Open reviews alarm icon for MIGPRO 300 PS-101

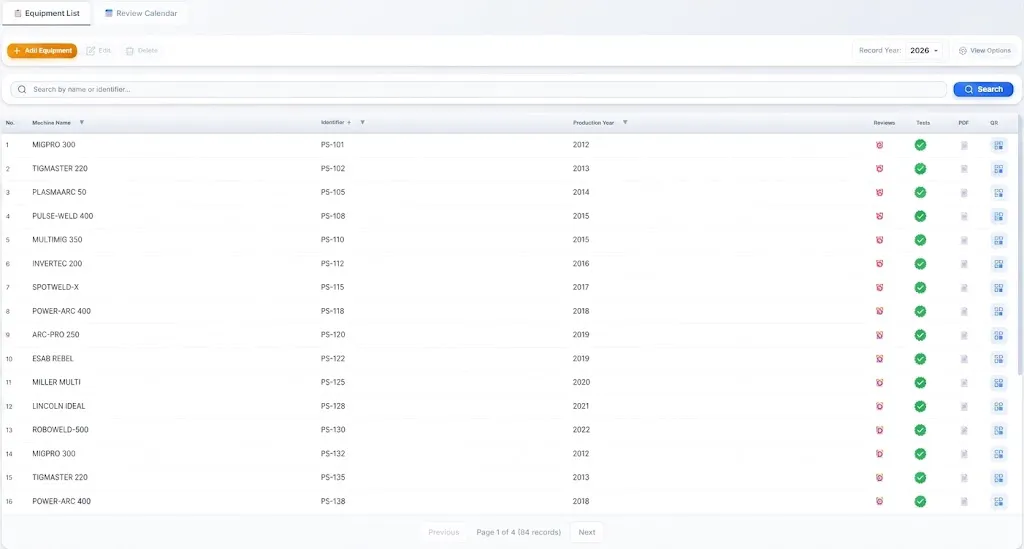pos(880,145)
